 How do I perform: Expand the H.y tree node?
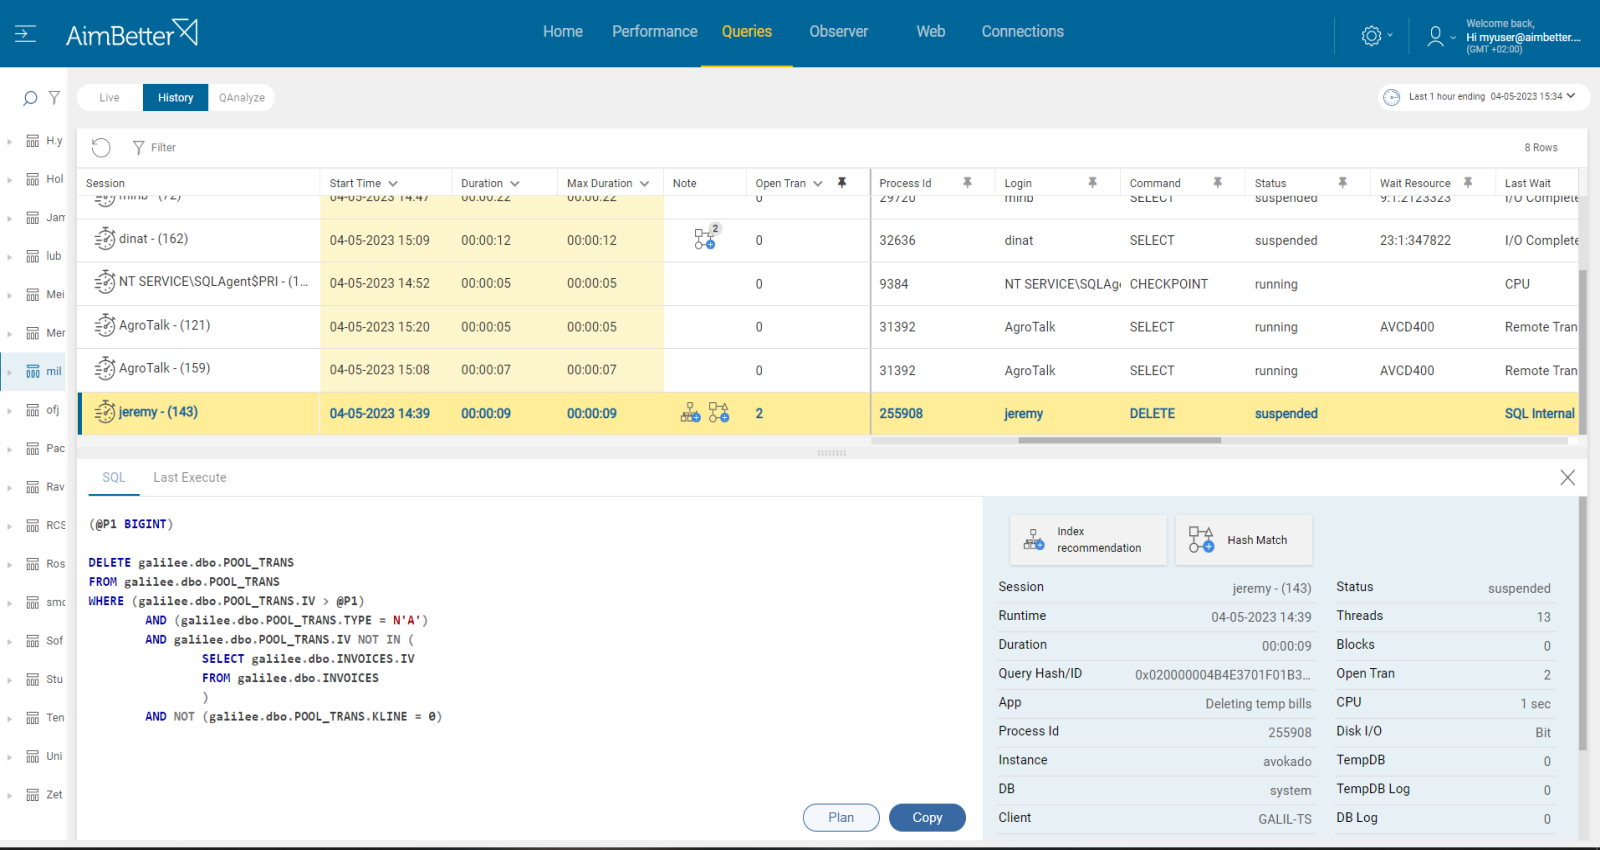10,141
